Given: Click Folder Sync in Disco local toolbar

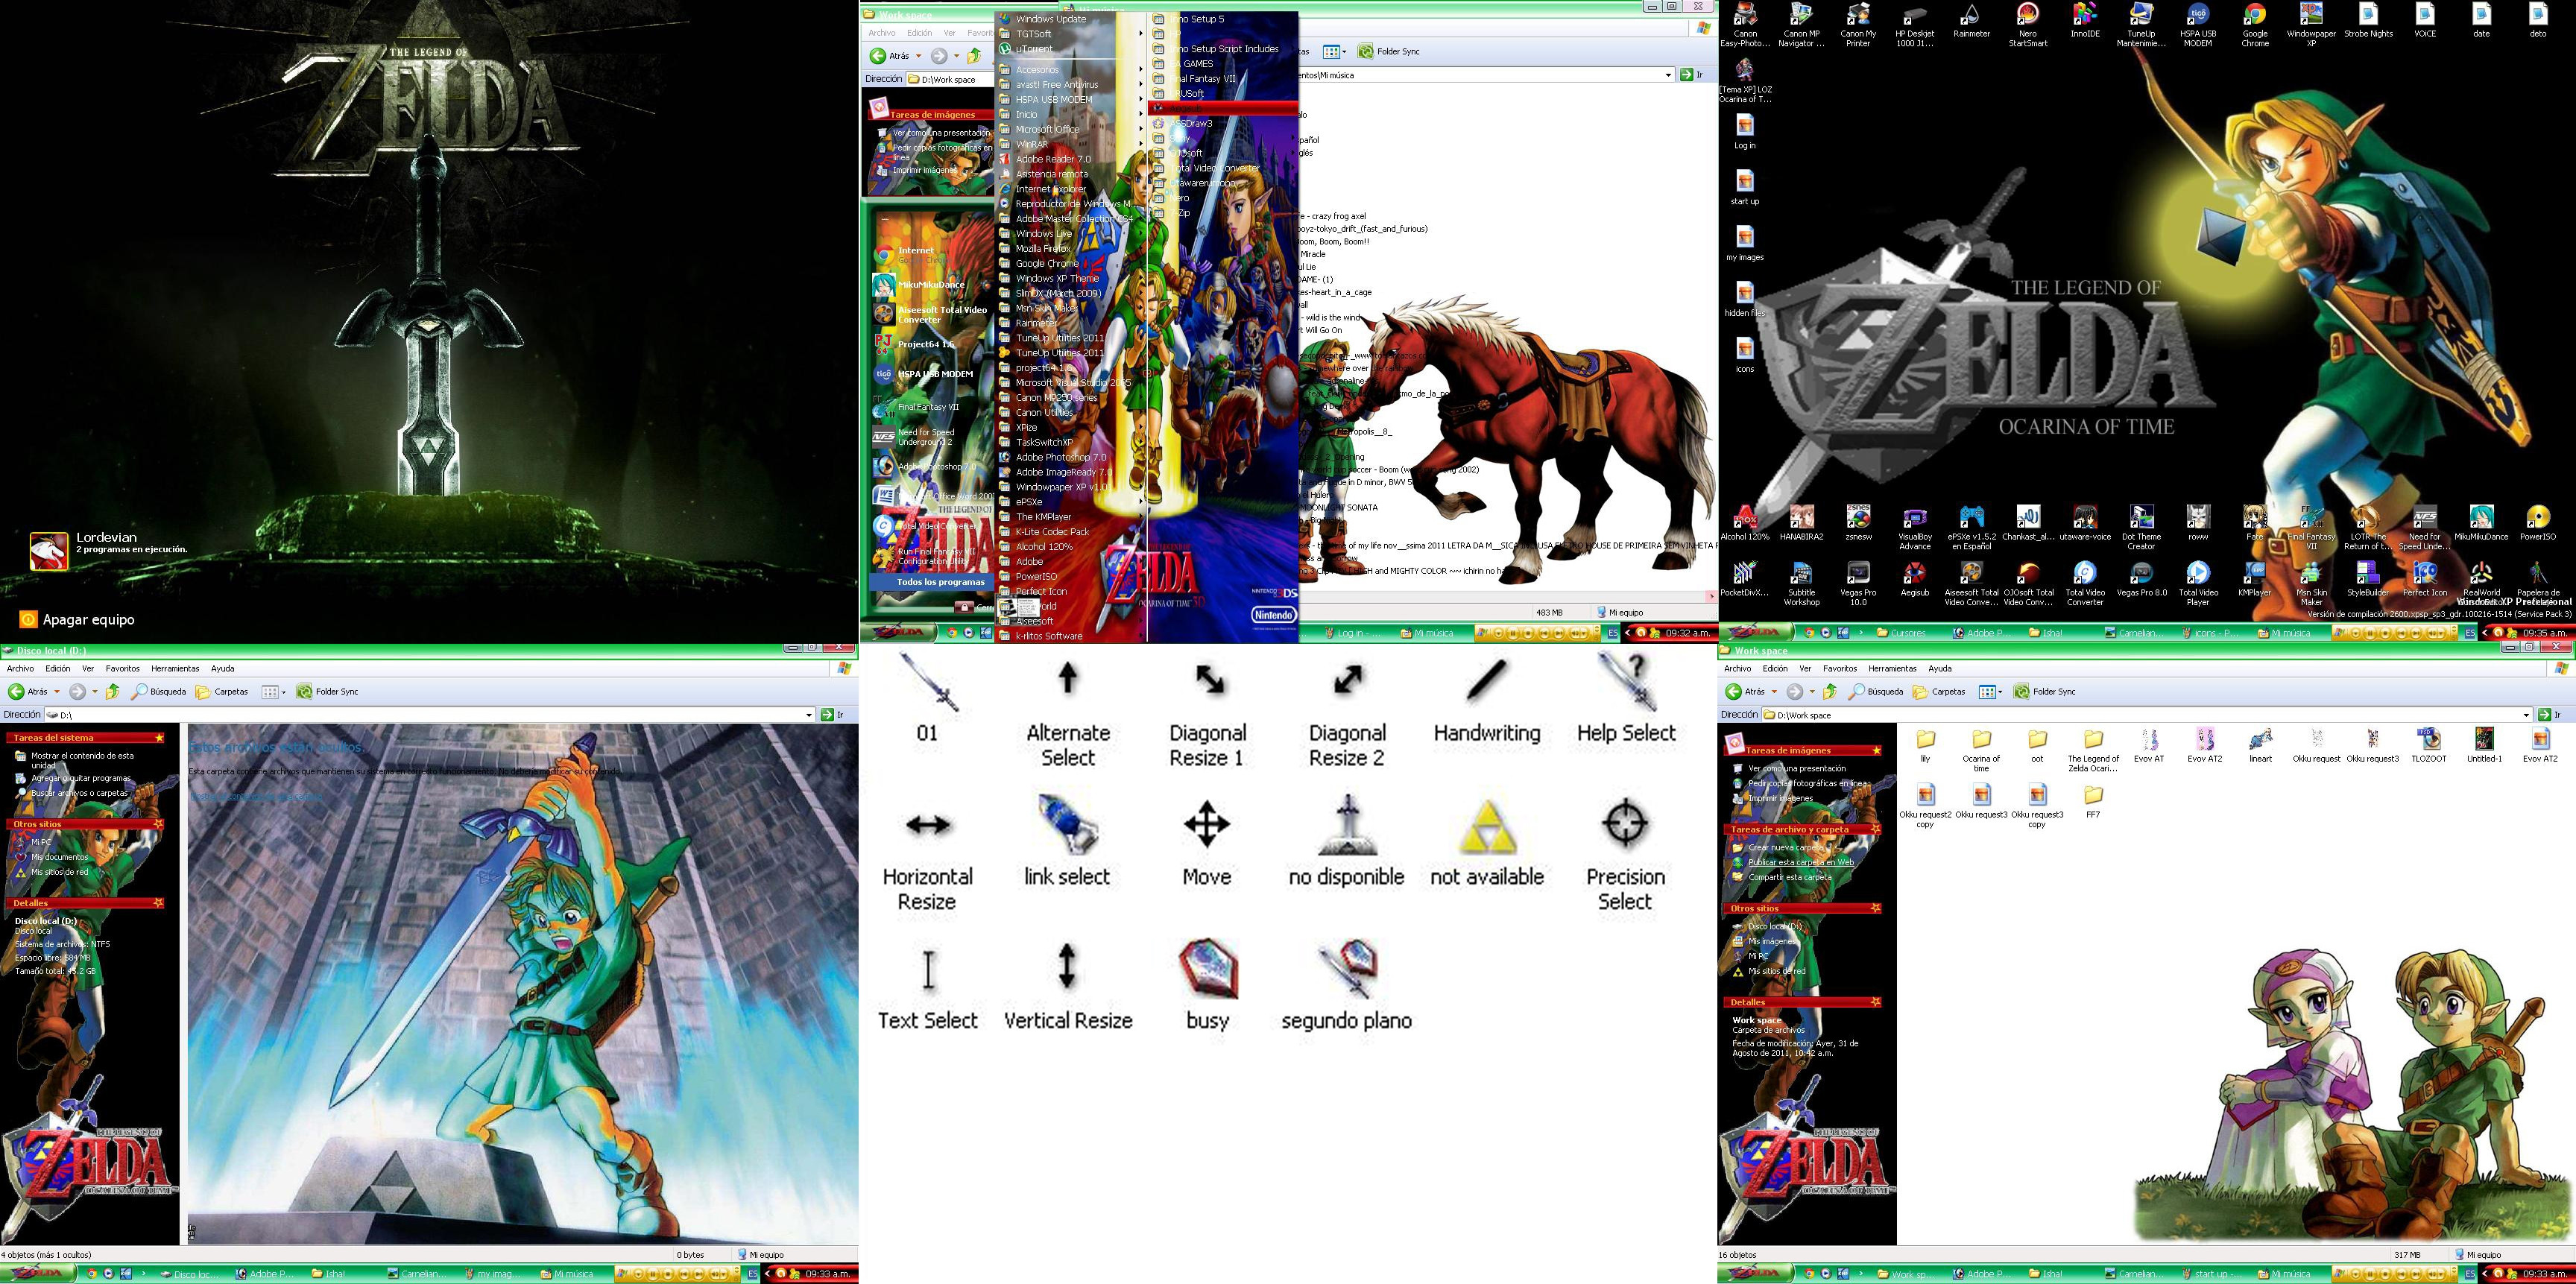Looking at the screenshot, I should point(327,692).
